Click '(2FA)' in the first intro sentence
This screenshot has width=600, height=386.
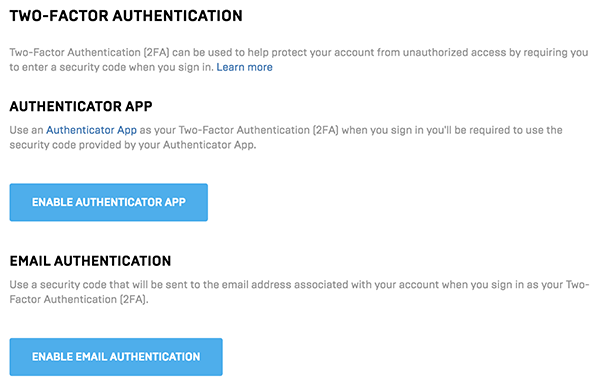click(157, 52)
